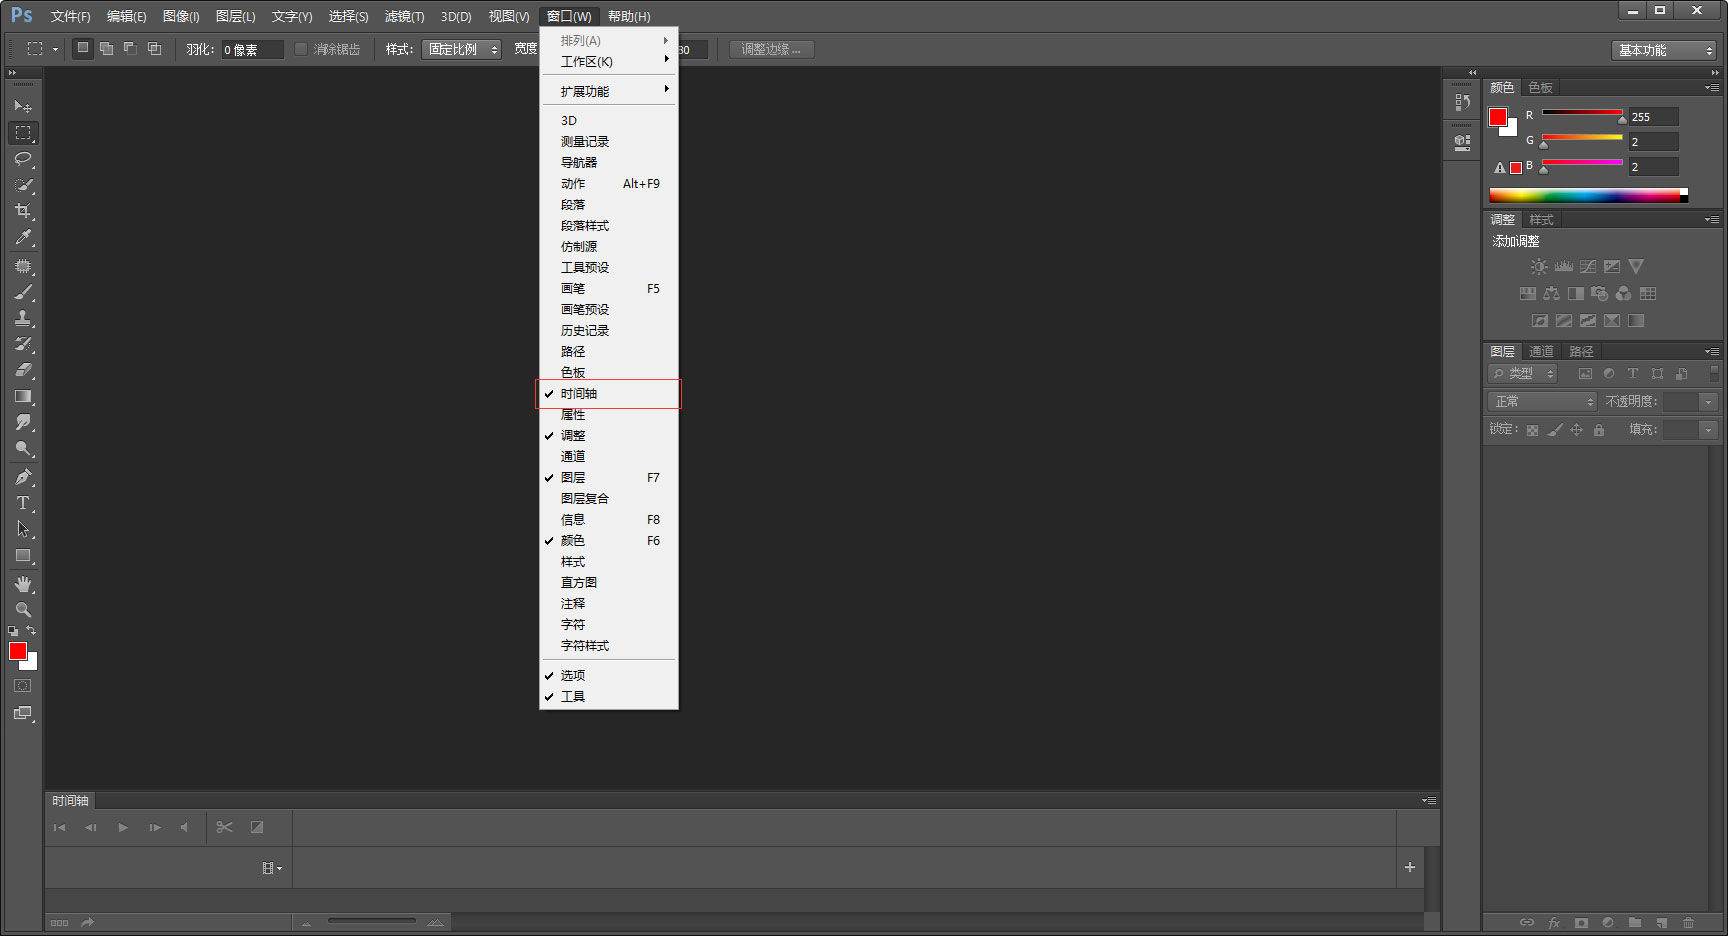Enable the 消除锯齿 checkbox
This screenshot has height=936, width=1728.
coord(301,49)
